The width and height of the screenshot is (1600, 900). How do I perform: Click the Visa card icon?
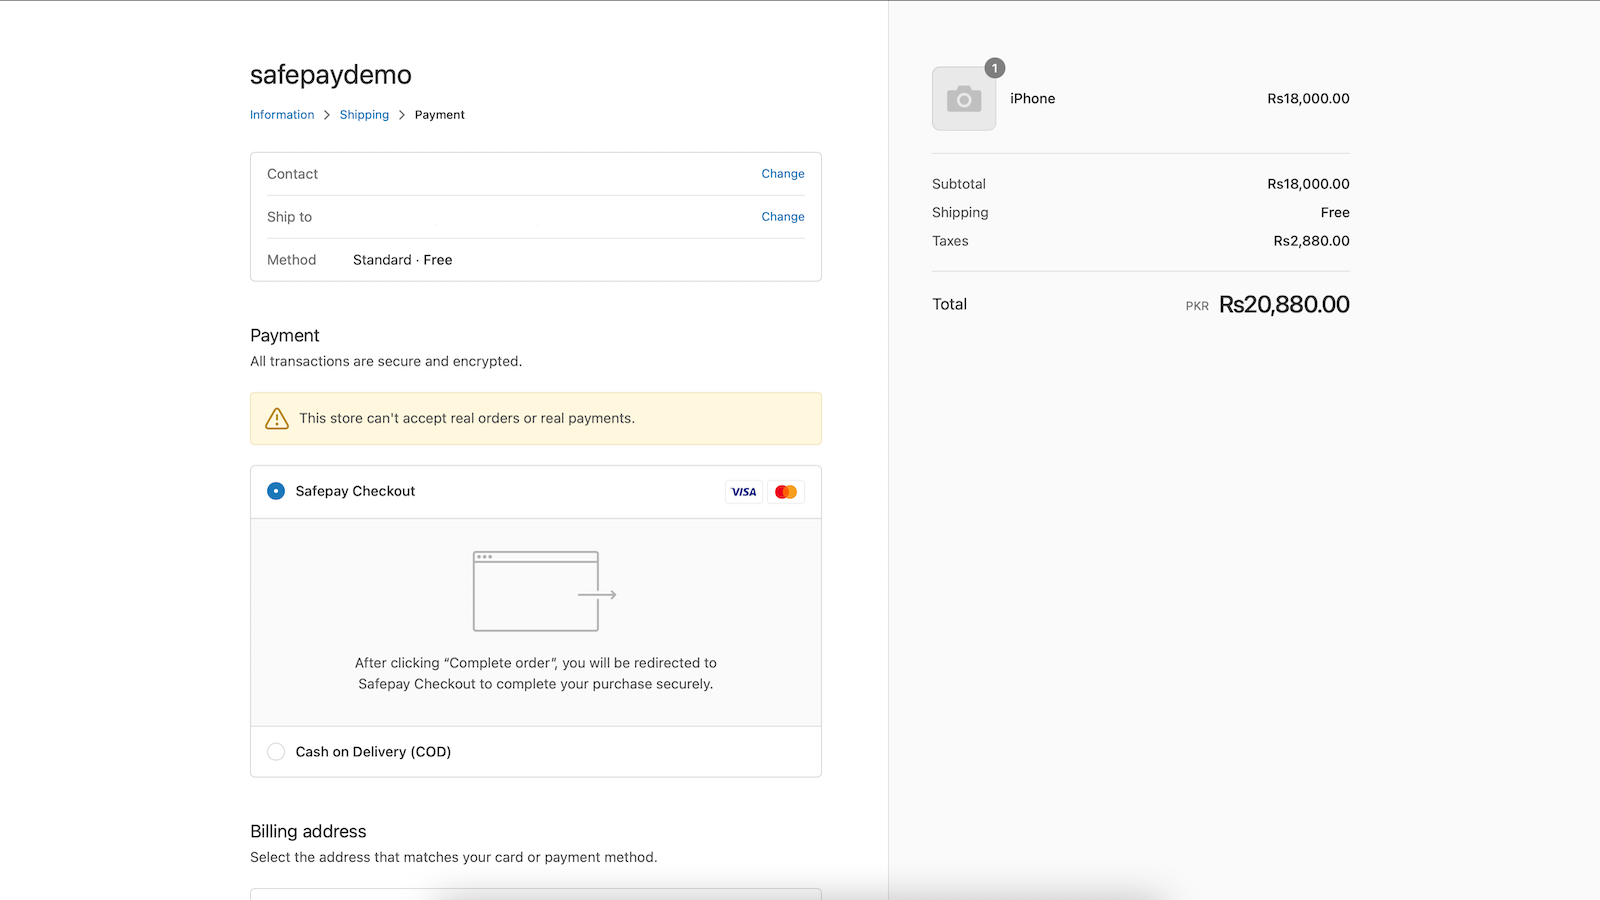[x=744, y=492]
